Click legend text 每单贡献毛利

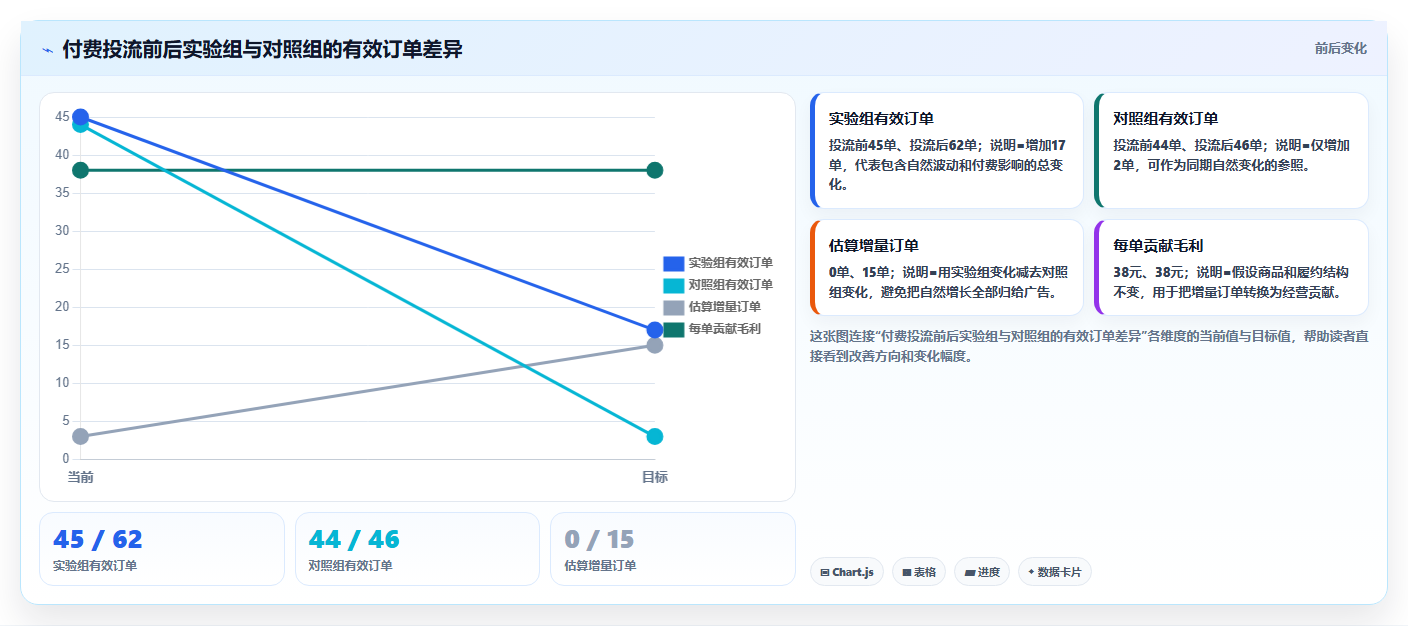tap(724, 329)
